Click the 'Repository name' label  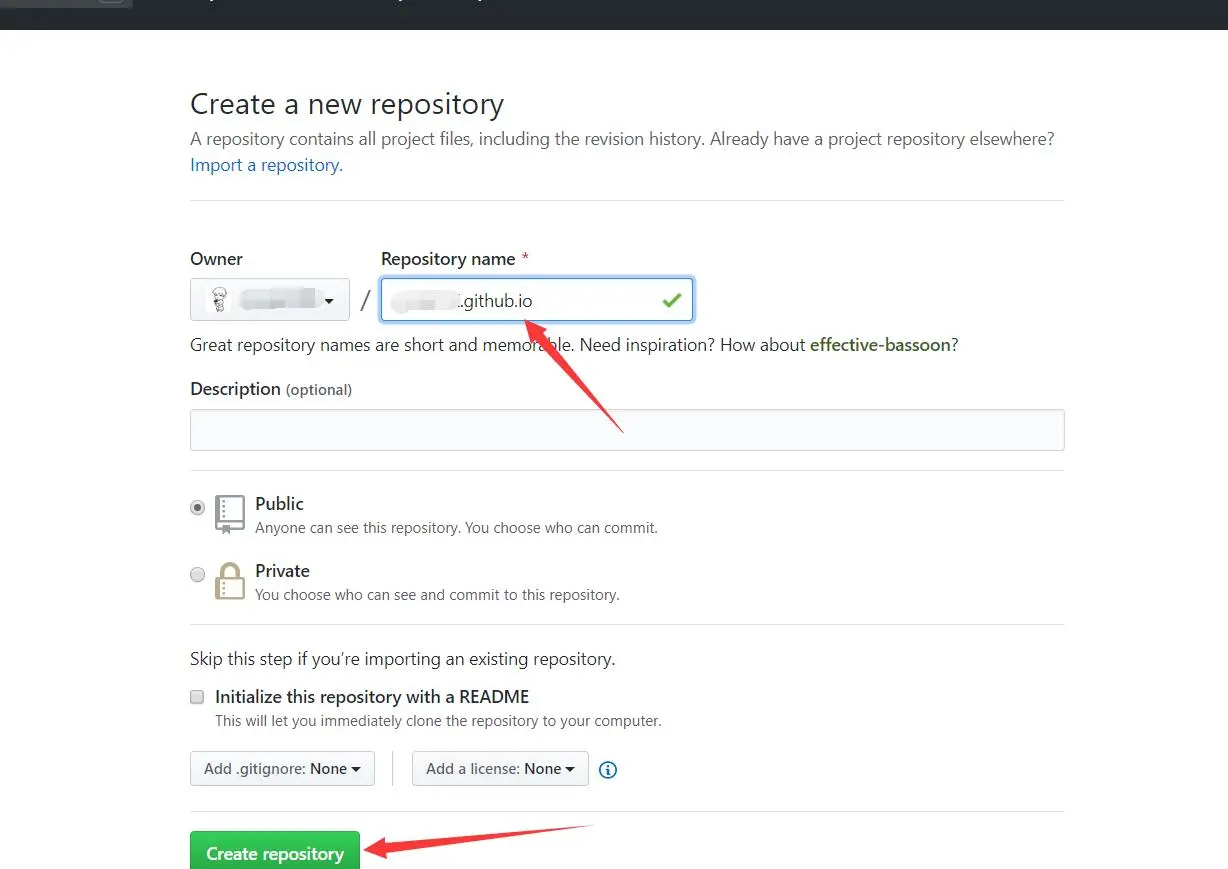point(448,259)
